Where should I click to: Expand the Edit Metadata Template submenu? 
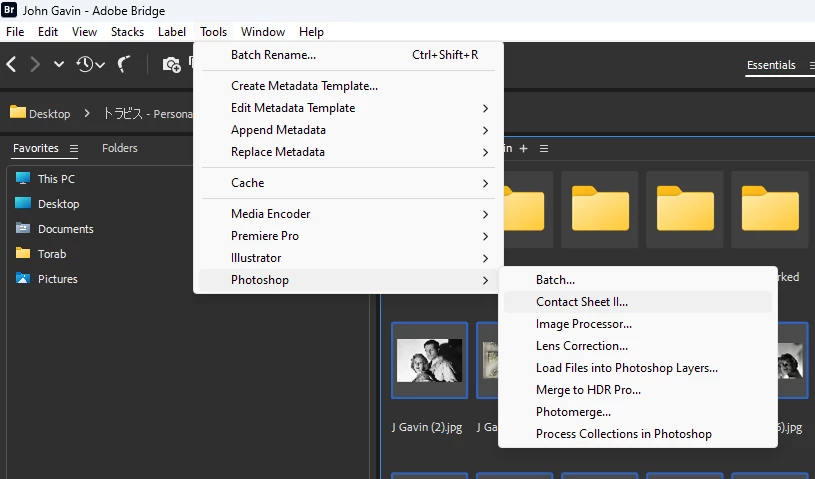tap(348, 108)
